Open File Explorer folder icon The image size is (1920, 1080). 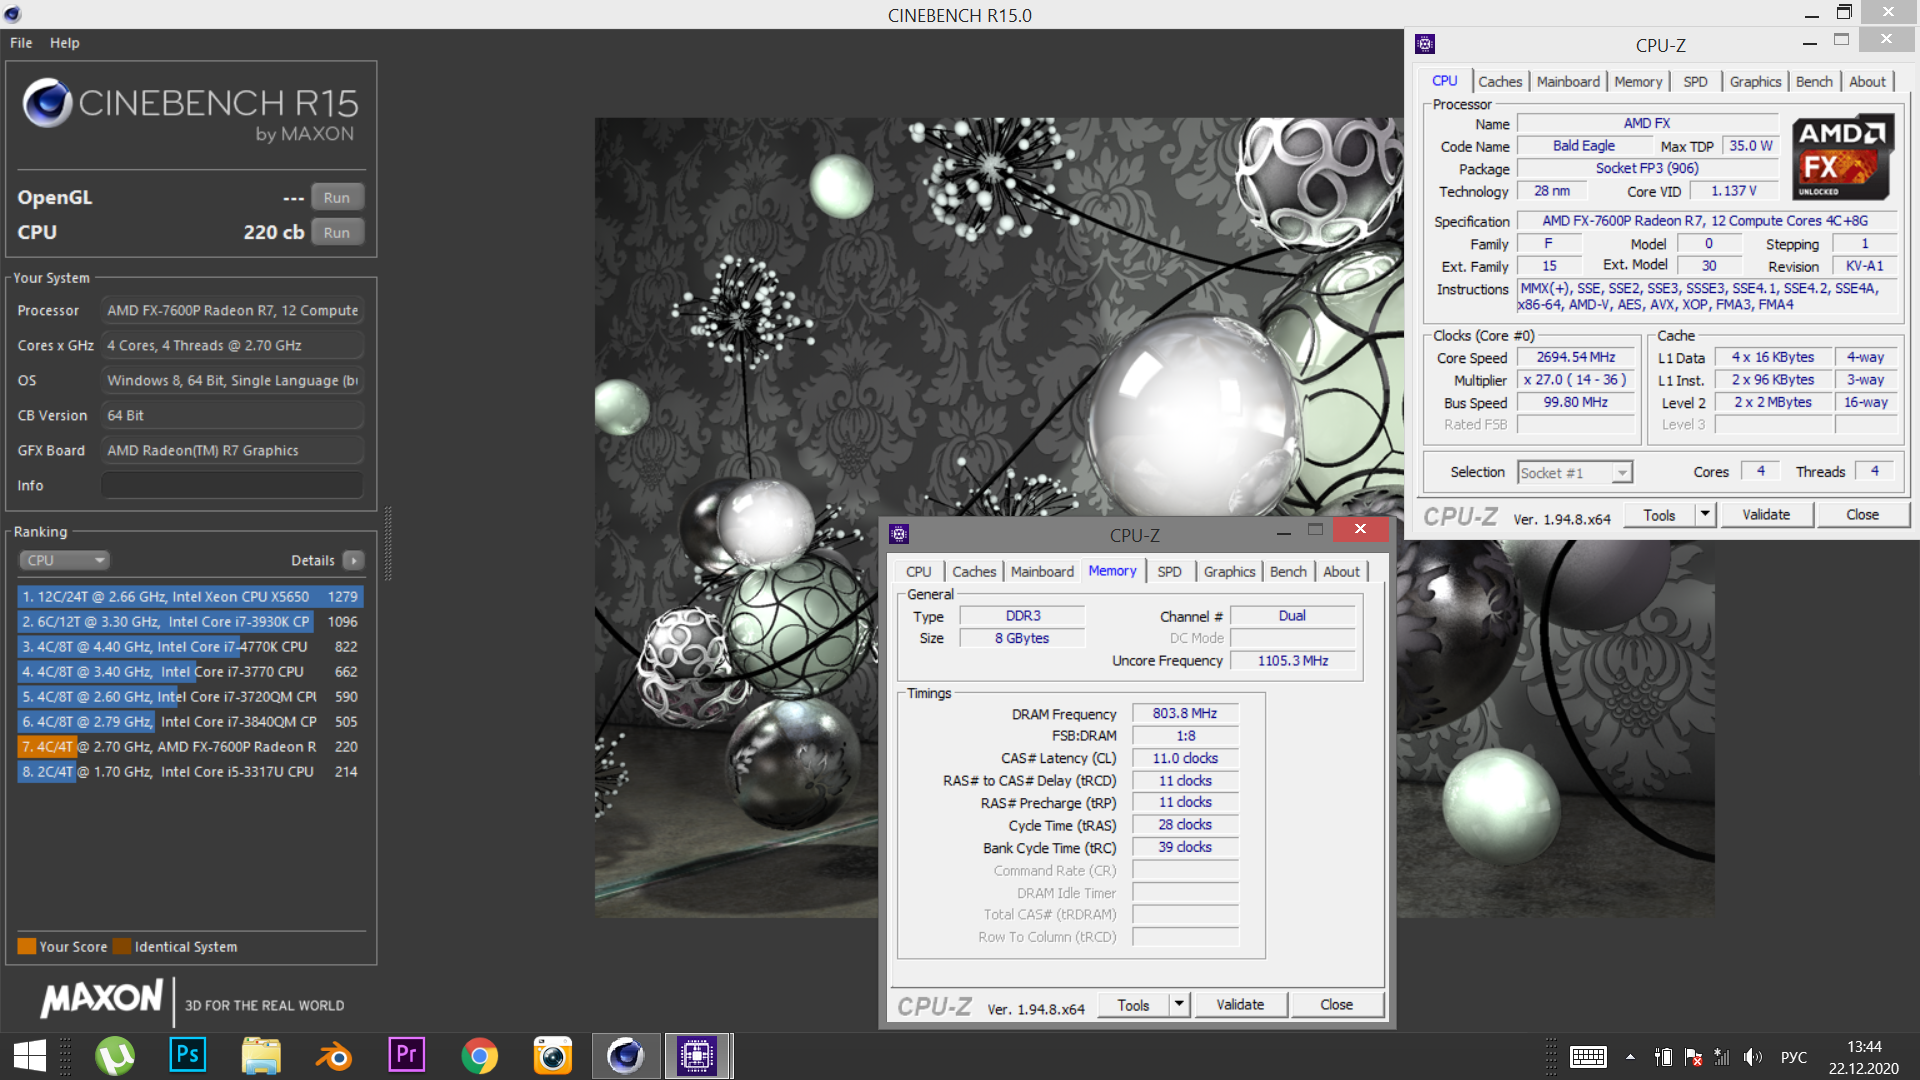pyautogui.click(x=261, y=1056)
